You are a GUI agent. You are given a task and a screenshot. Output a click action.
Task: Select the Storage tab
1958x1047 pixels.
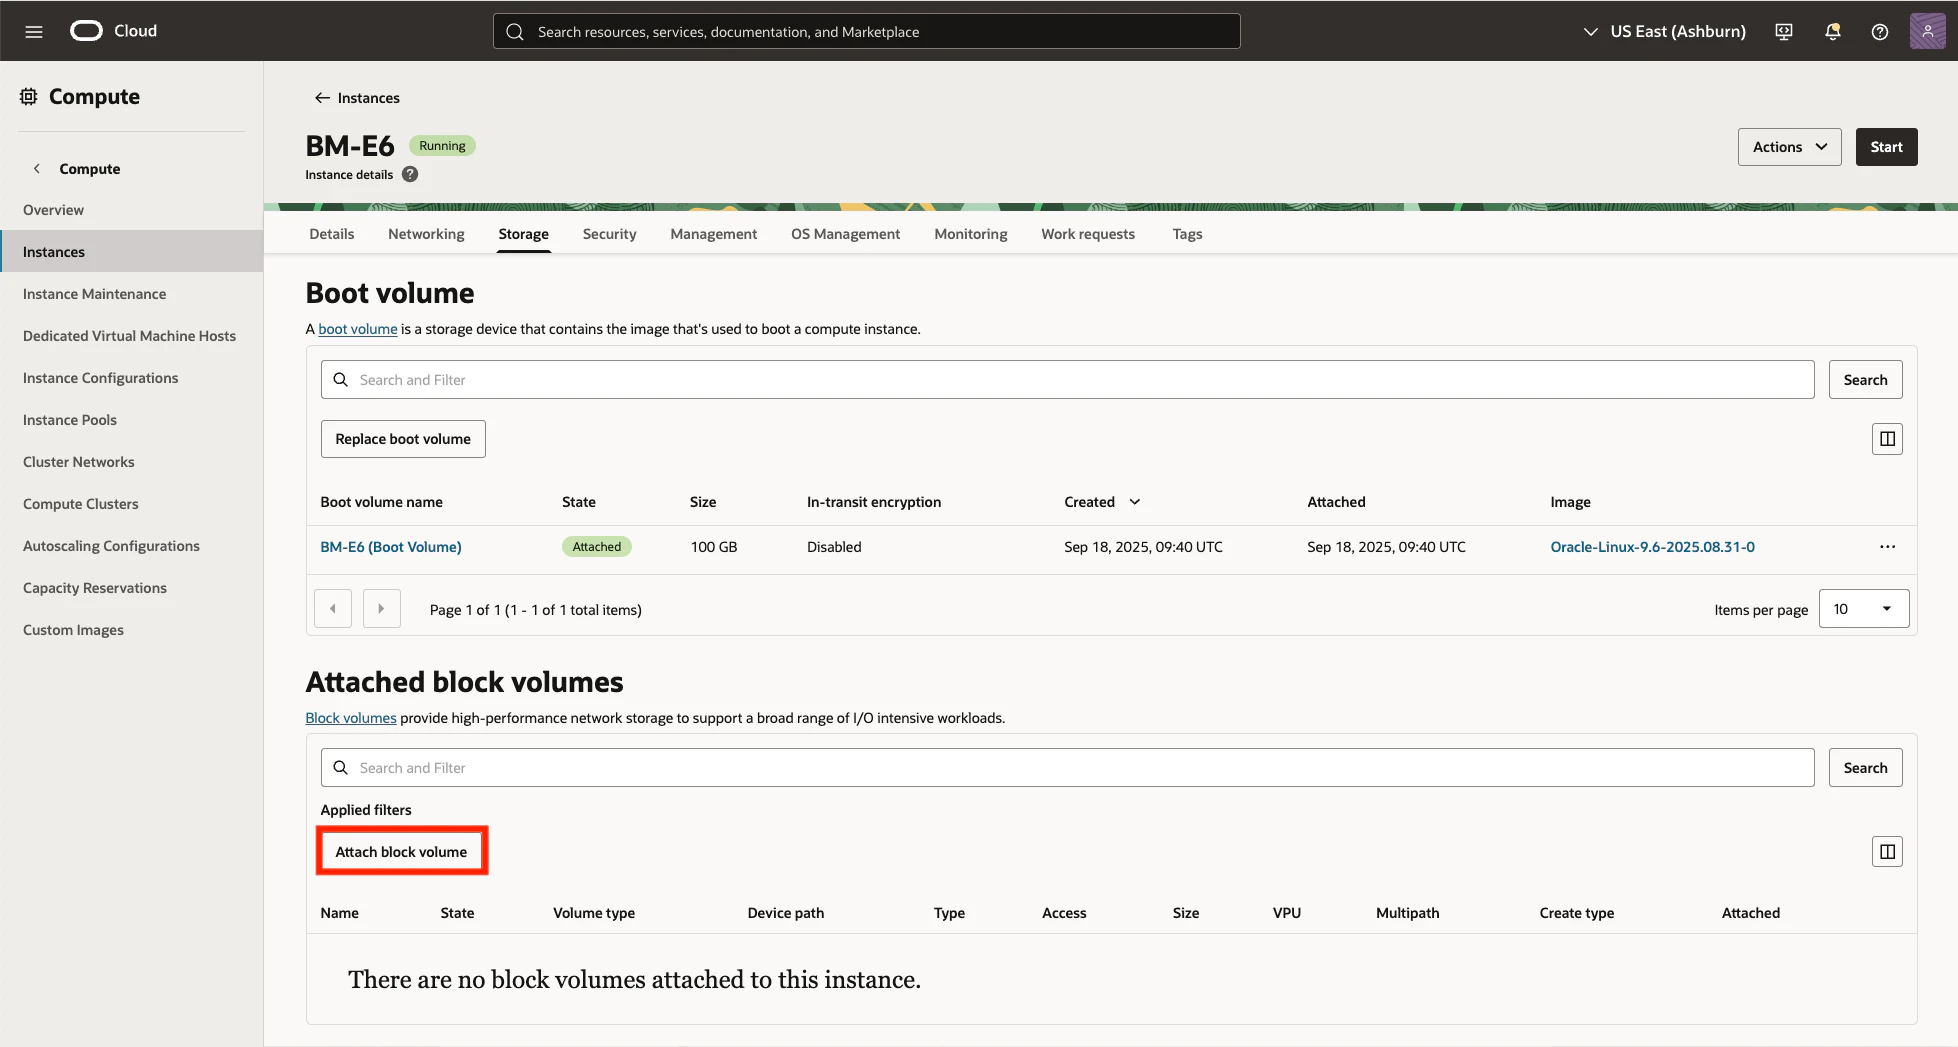524,234
